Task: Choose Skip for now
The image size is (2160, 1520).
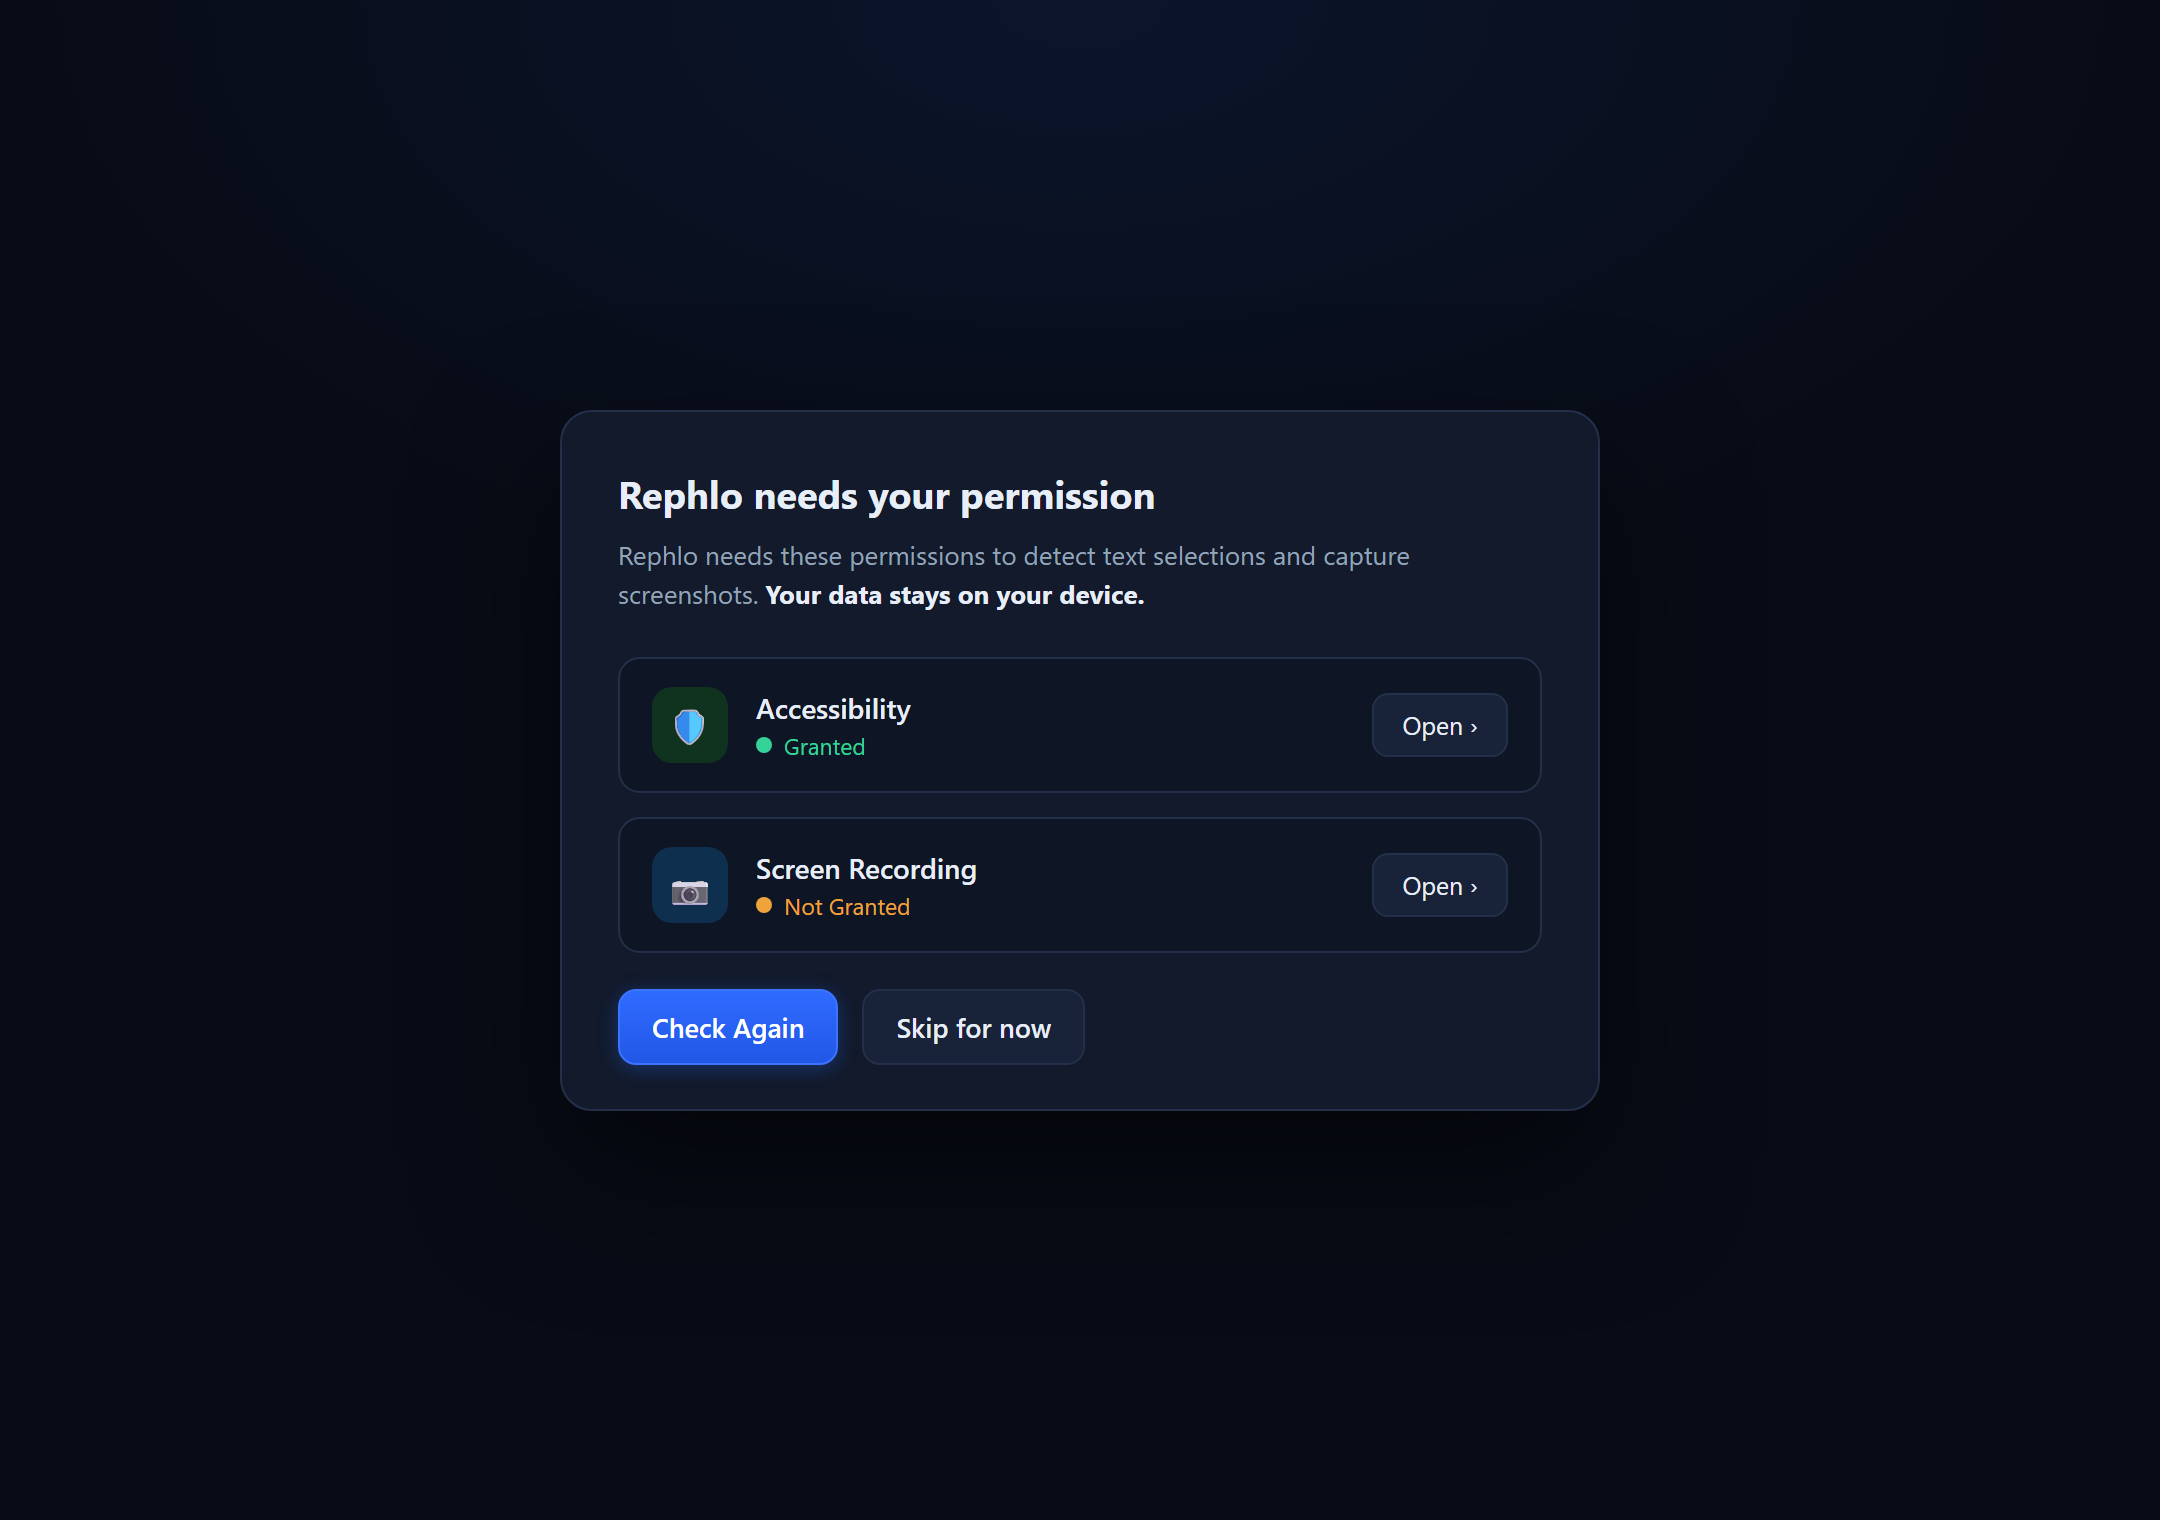Action: pyautogui.click(x=973, y=1027)
